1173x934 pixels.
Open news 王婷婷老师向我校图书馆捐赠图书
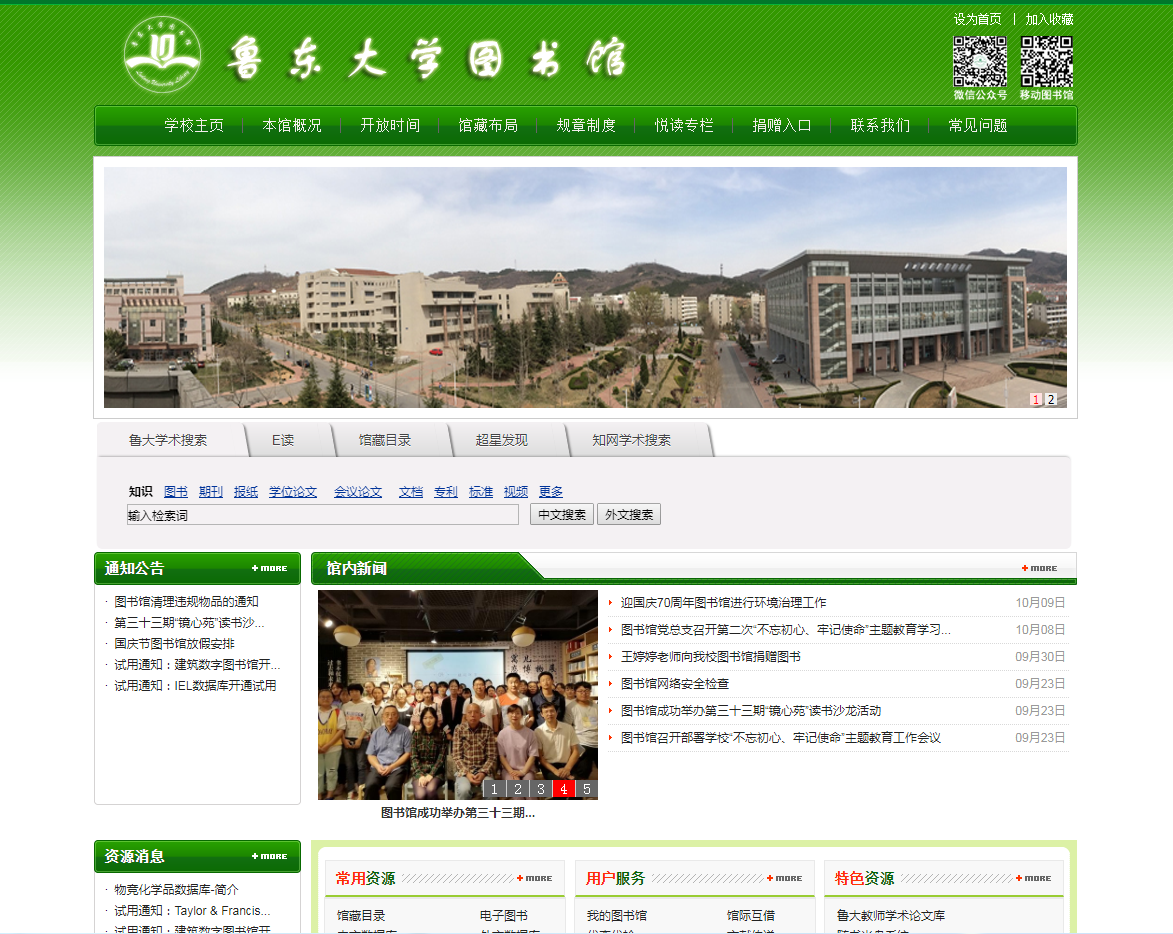point(711,657)
